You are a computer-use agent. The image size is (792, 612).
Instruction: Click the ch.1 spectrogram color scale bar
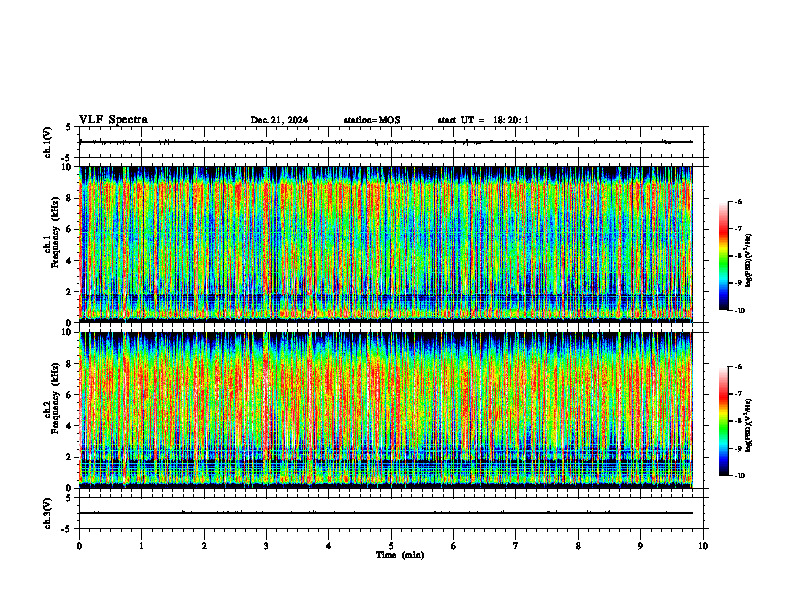click(723, 256)
